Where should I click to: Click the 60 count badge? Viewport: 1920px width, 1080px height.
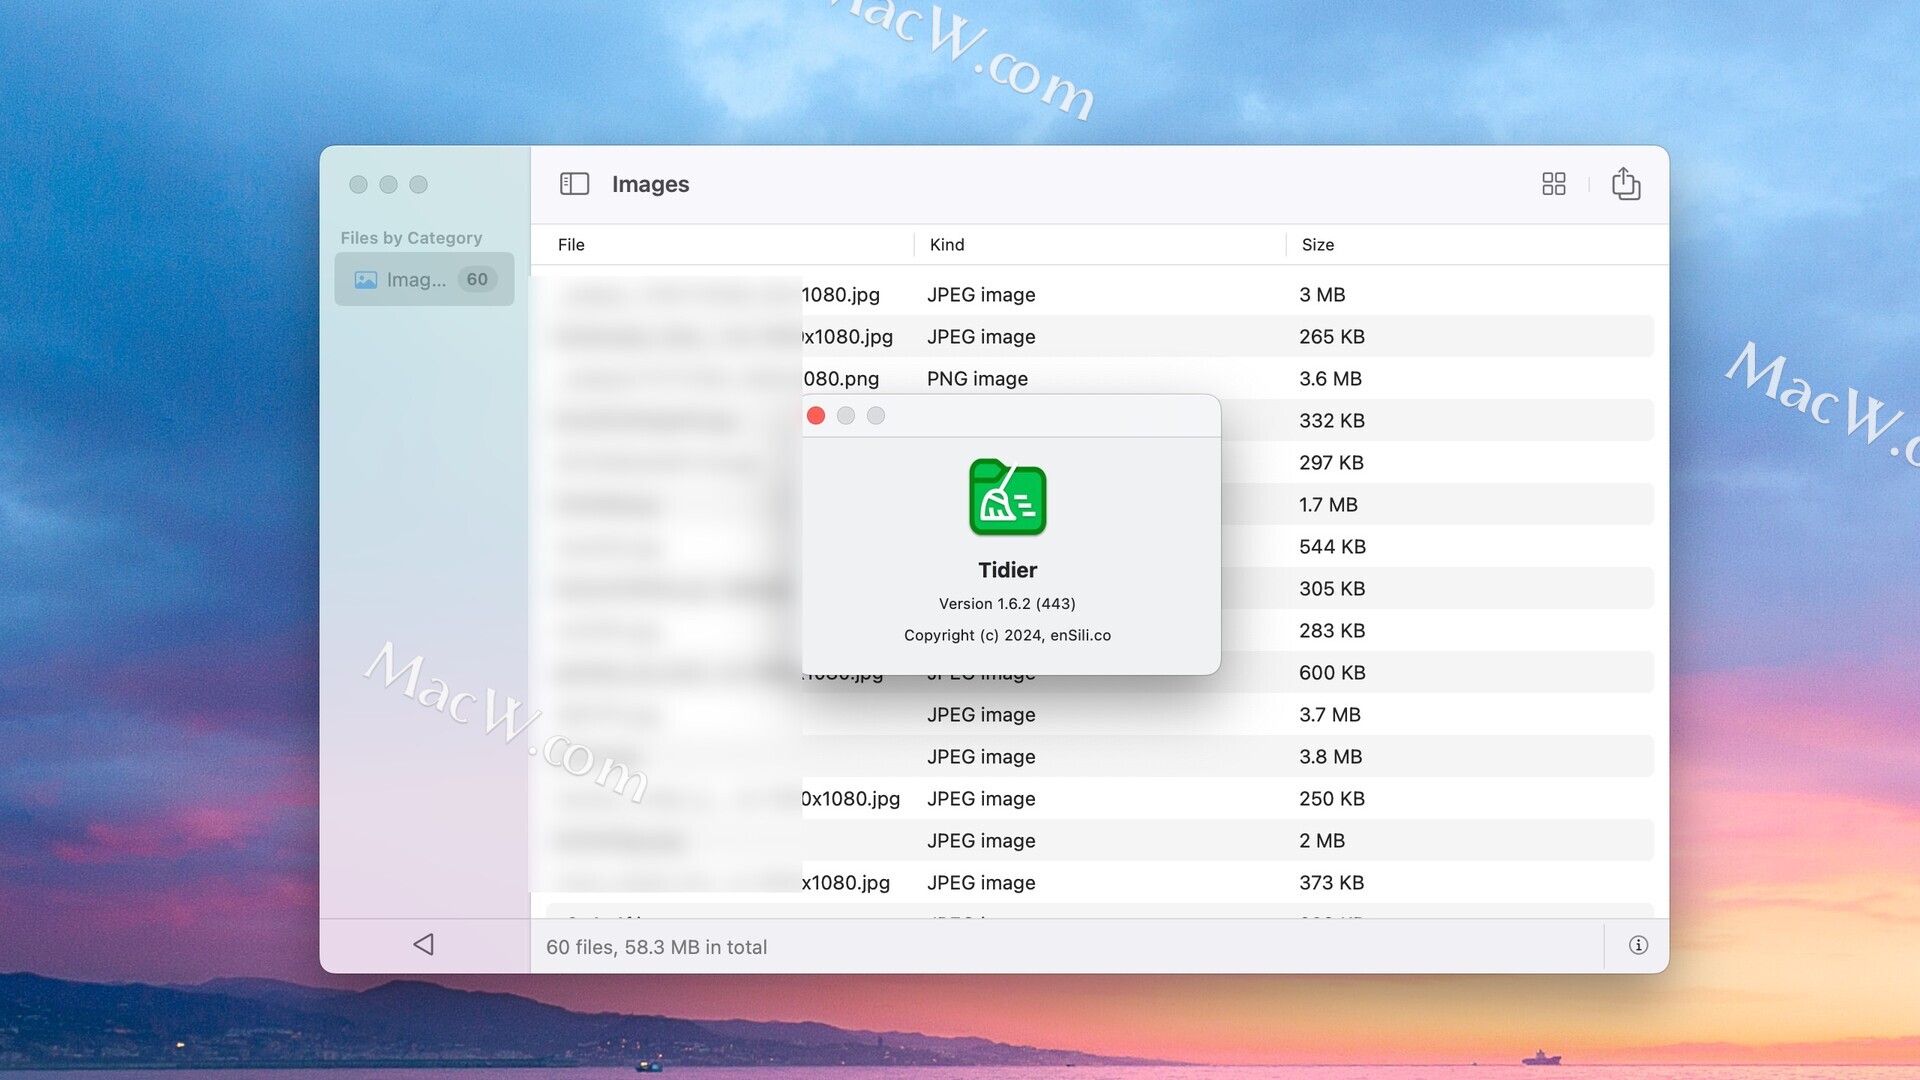point(477,280)
